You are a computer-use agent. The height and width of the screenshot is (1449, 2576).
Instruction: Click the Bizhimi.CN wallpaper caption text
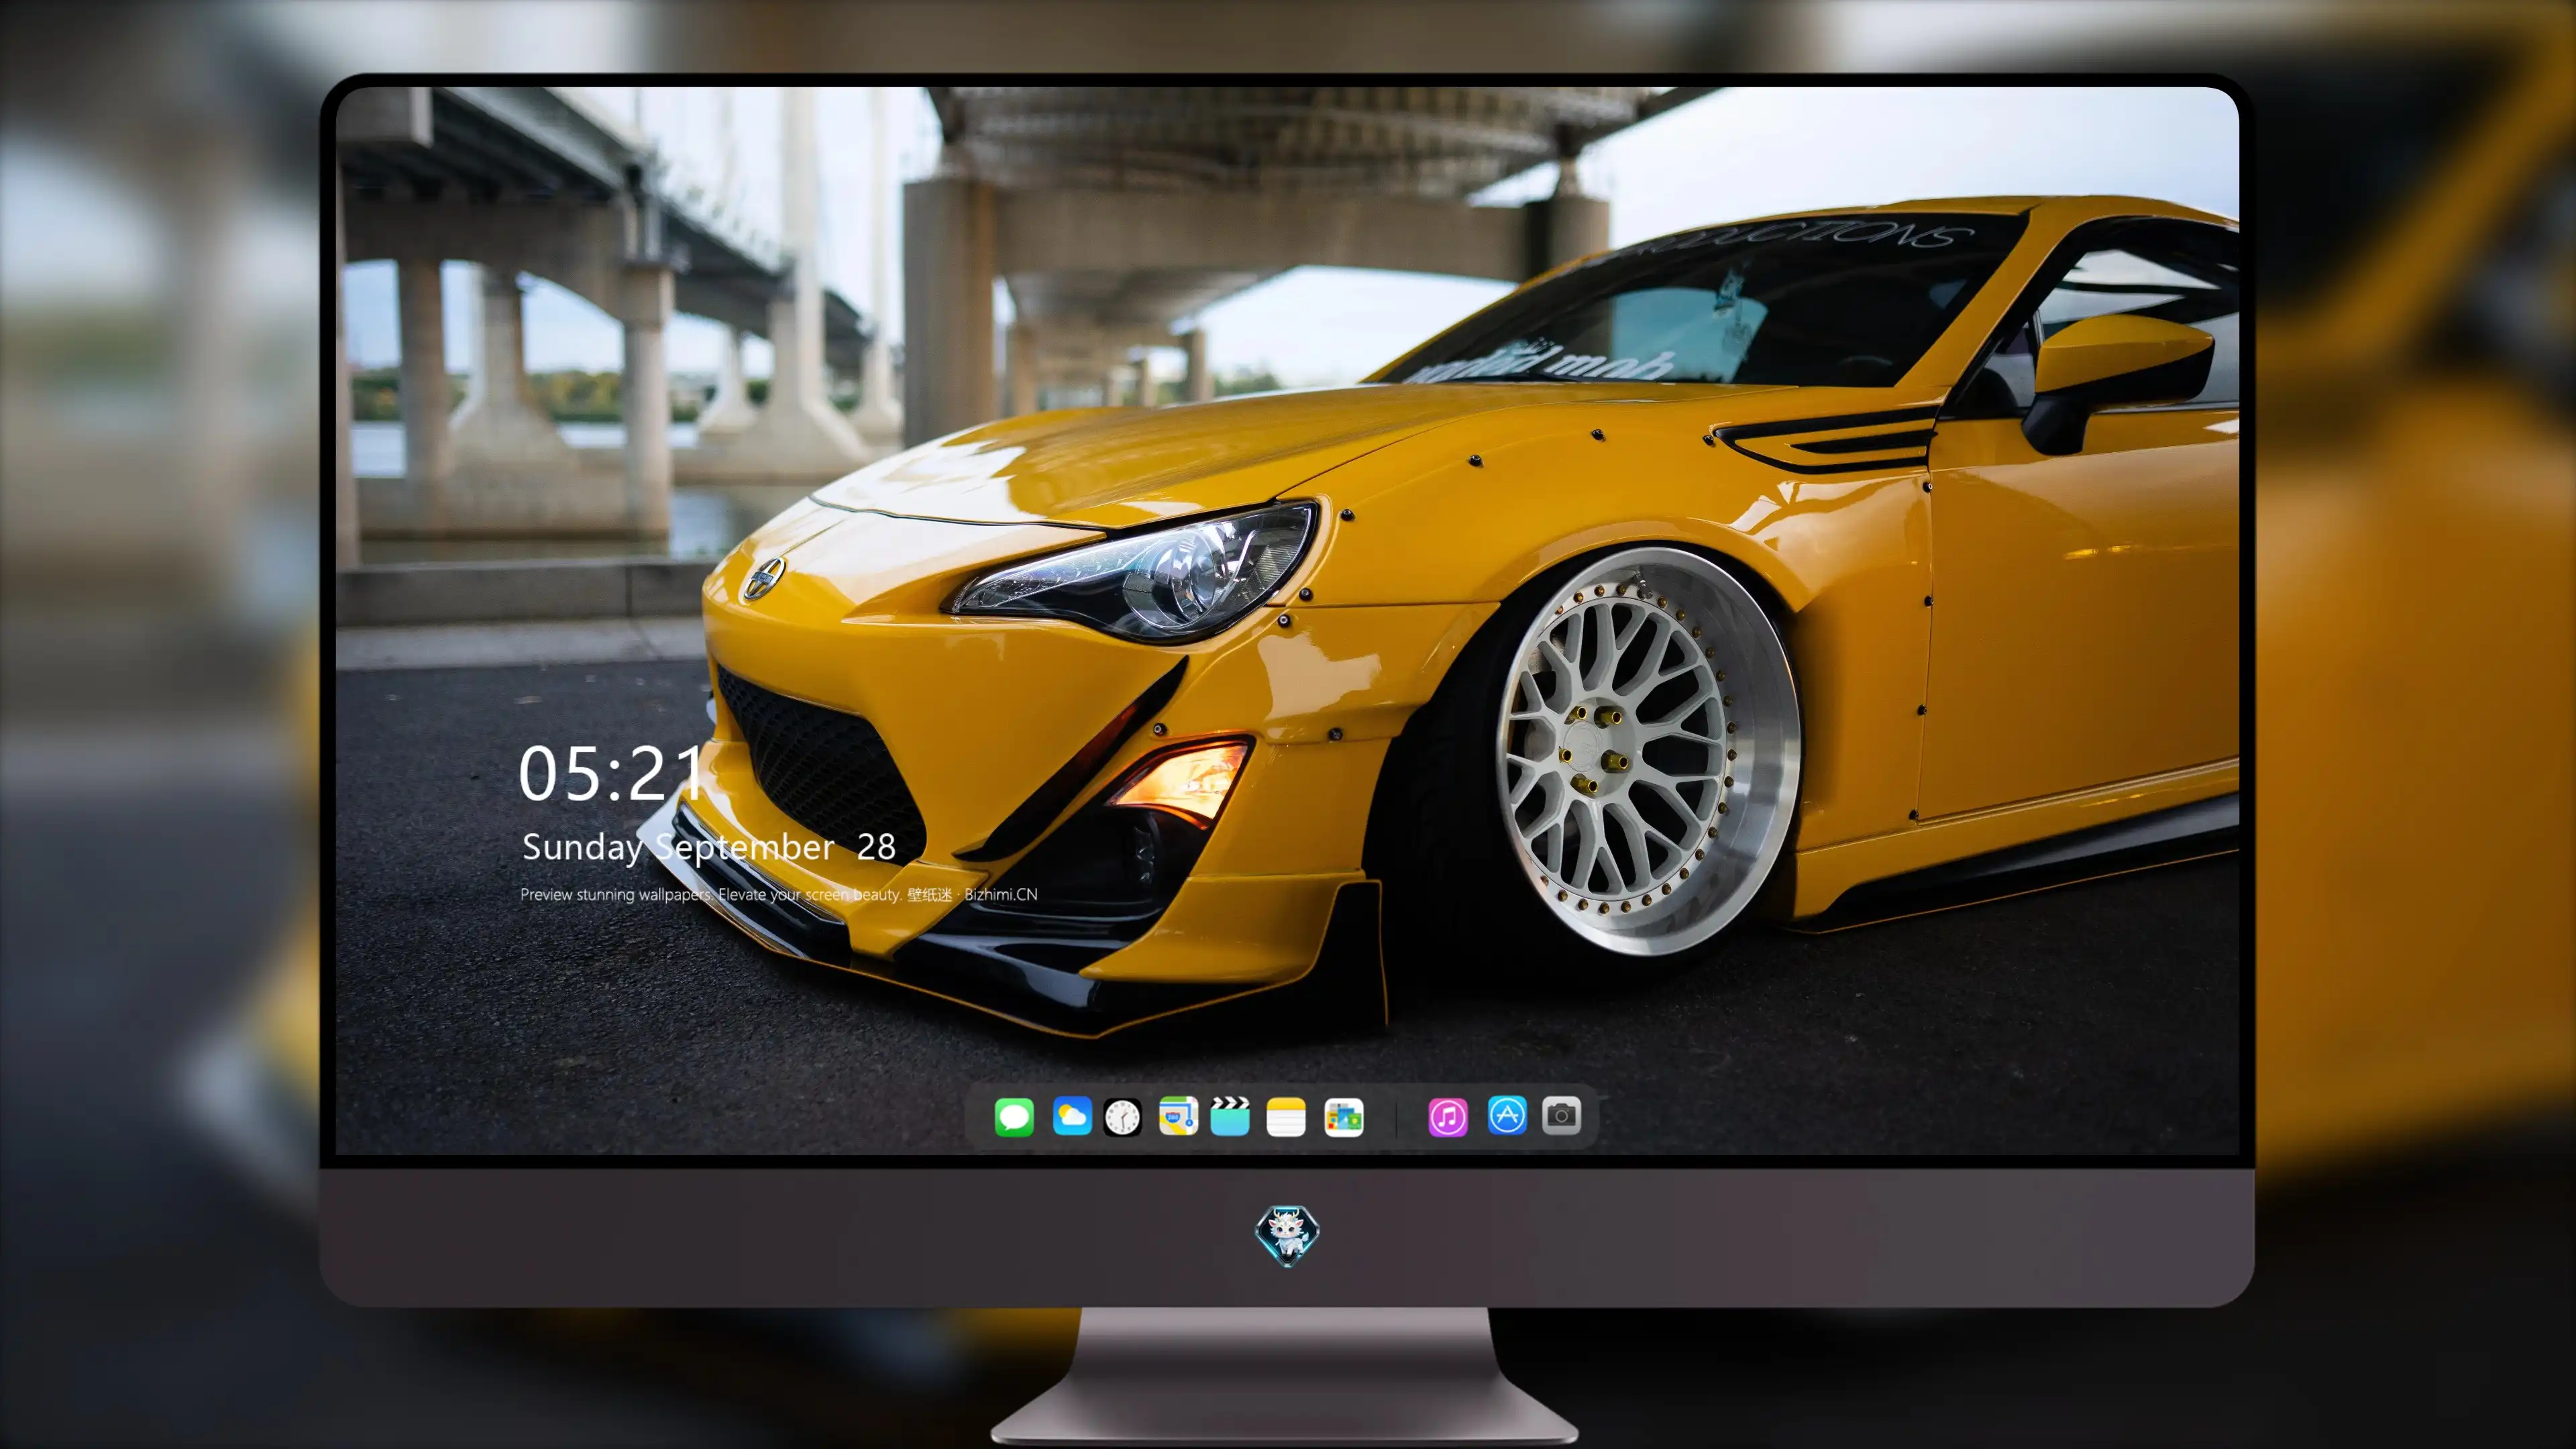779,894
